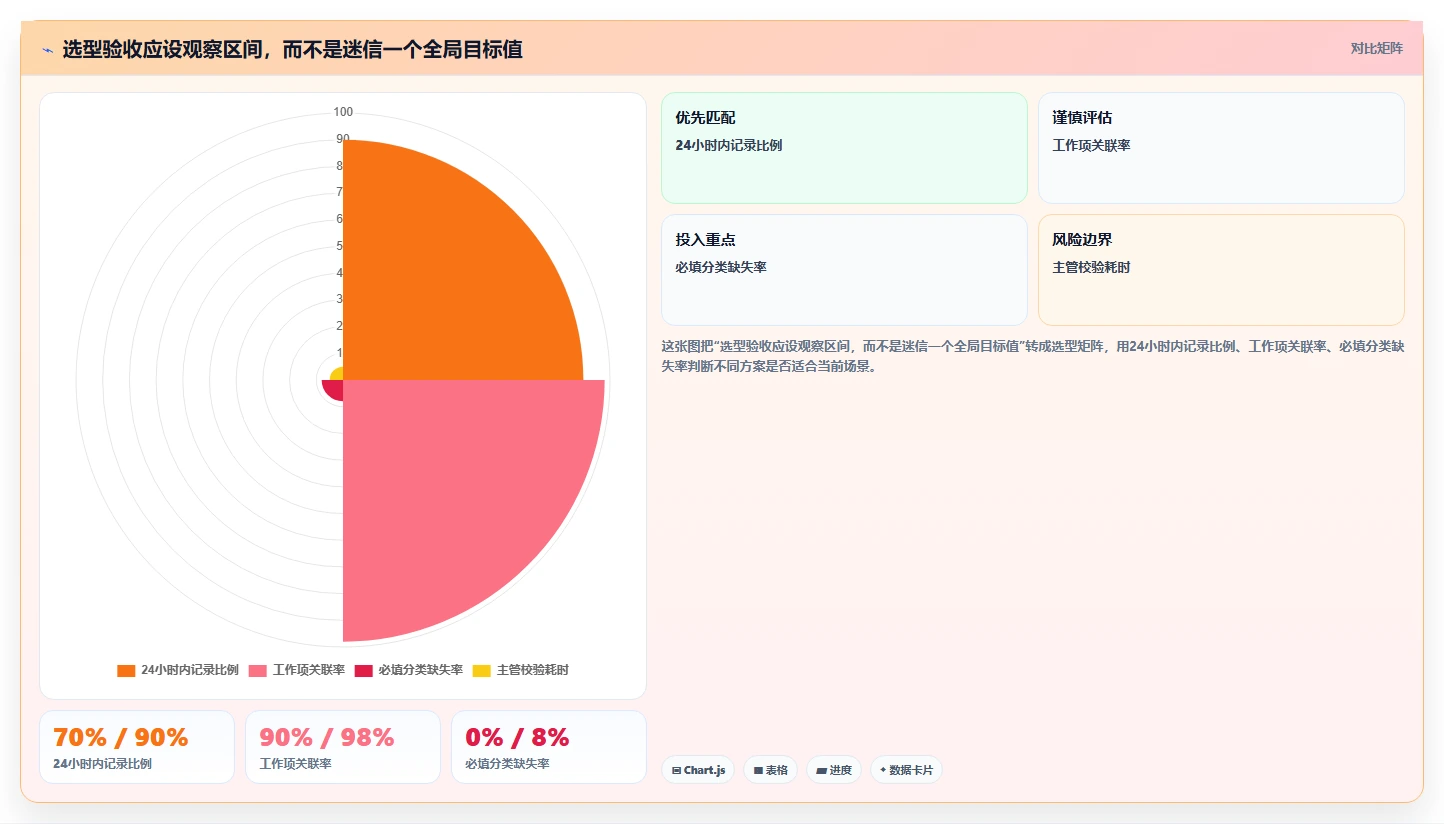This screenshot has width=1444, height=824.
Task: Toggle 必填分类缺失率 legend item
Action: click(409, 670)
